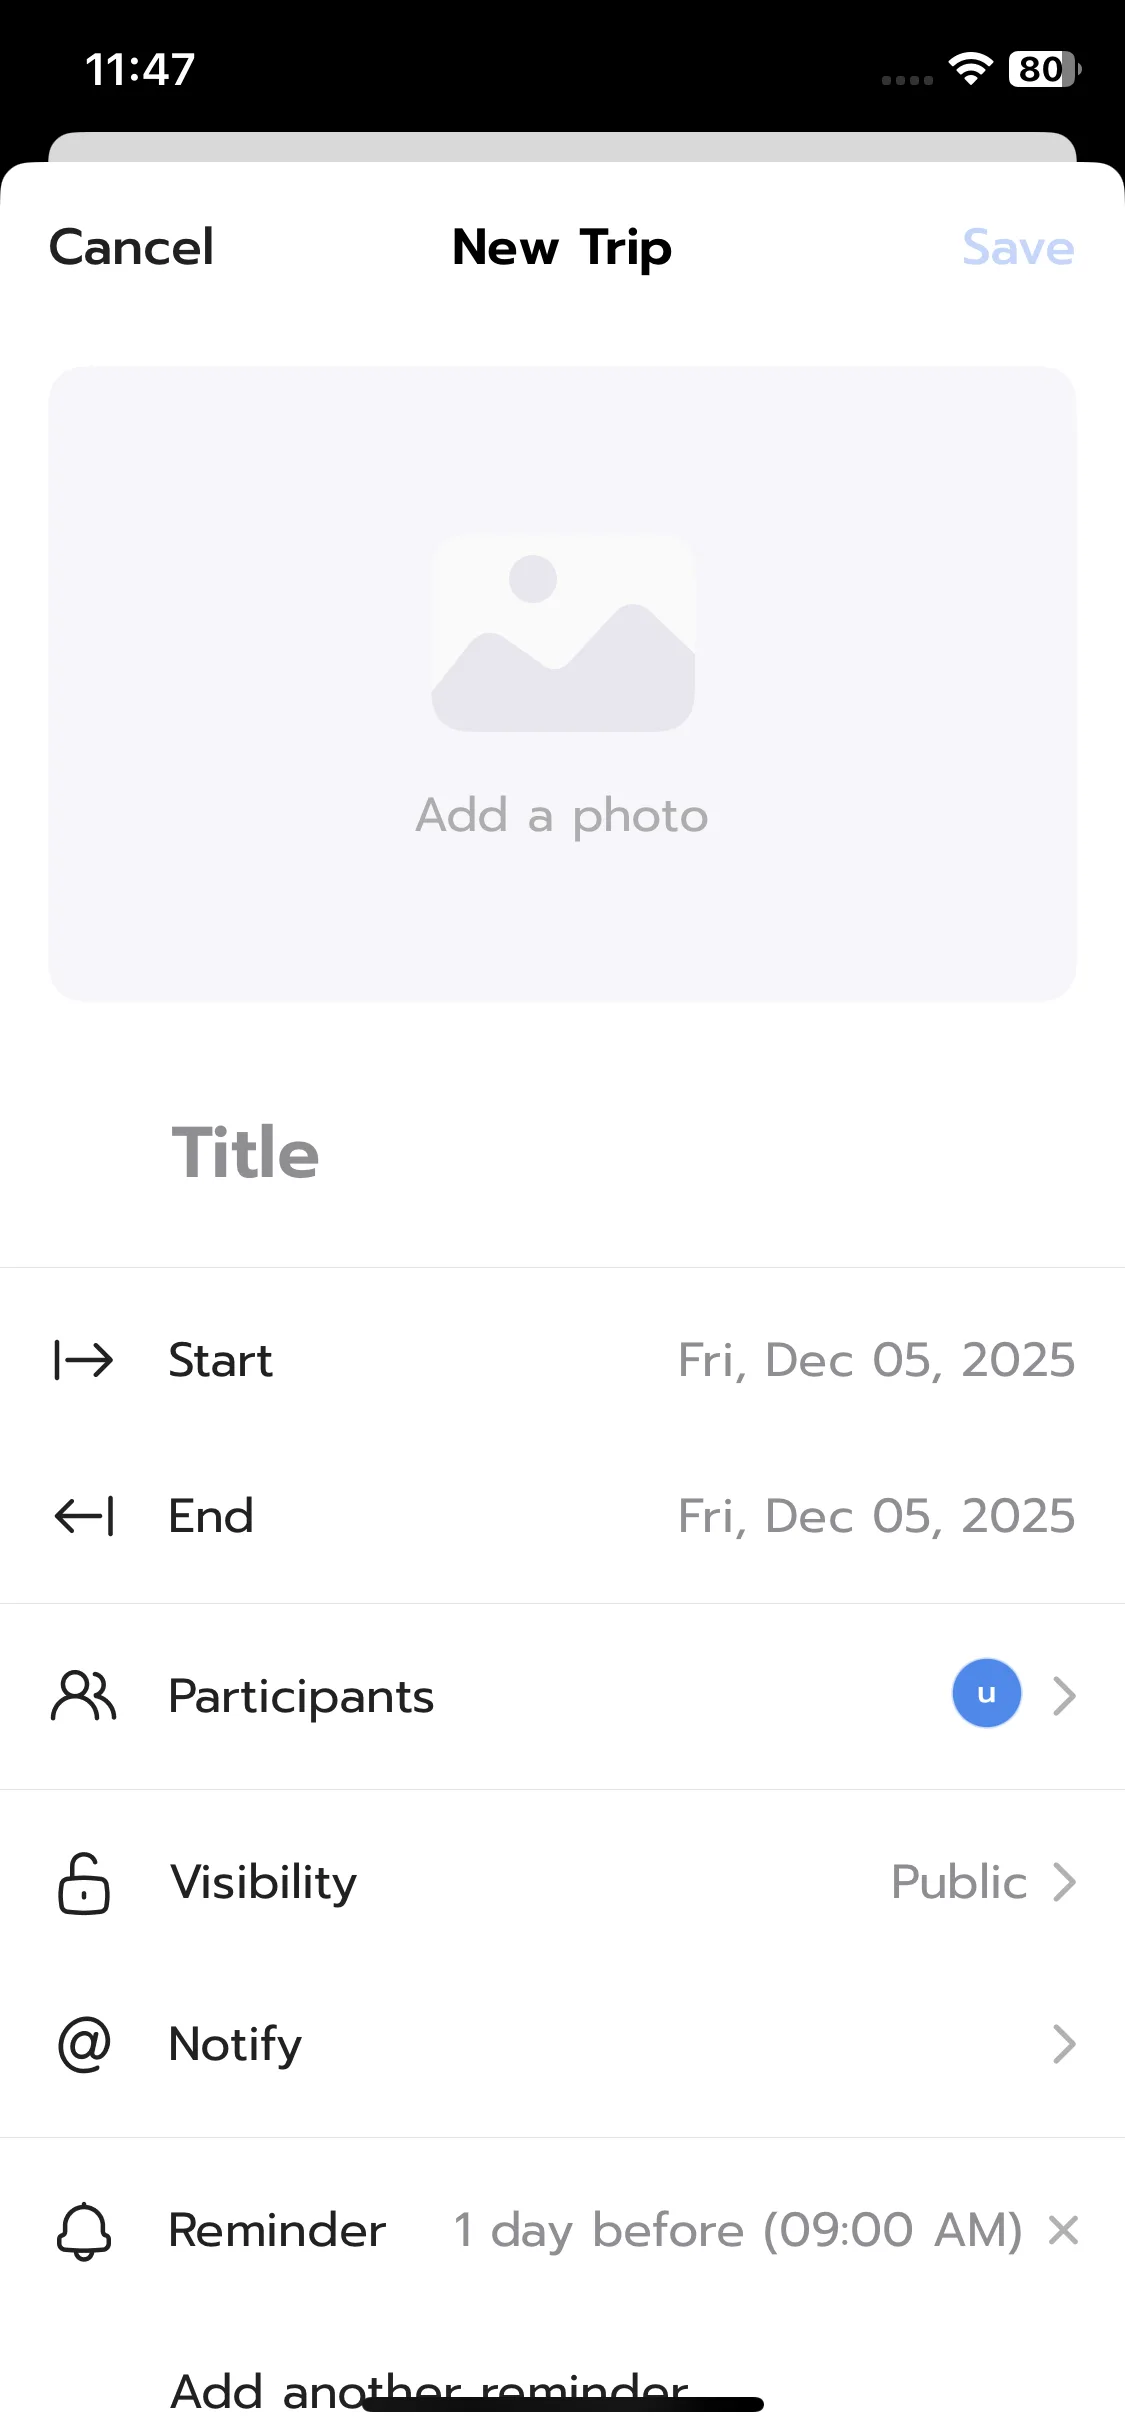Cancel the new trip
This screenshot has height=2436, width=1125.
click(131, 247)
